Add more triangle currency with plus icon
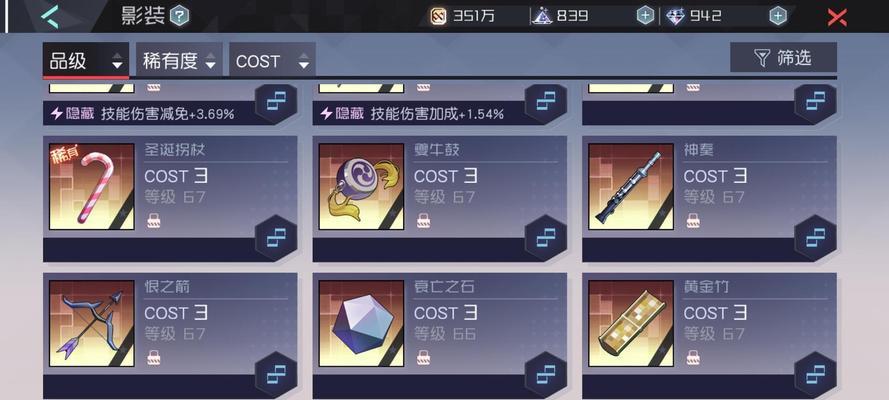Screen dimensions: 889x400 click(645, 16)
